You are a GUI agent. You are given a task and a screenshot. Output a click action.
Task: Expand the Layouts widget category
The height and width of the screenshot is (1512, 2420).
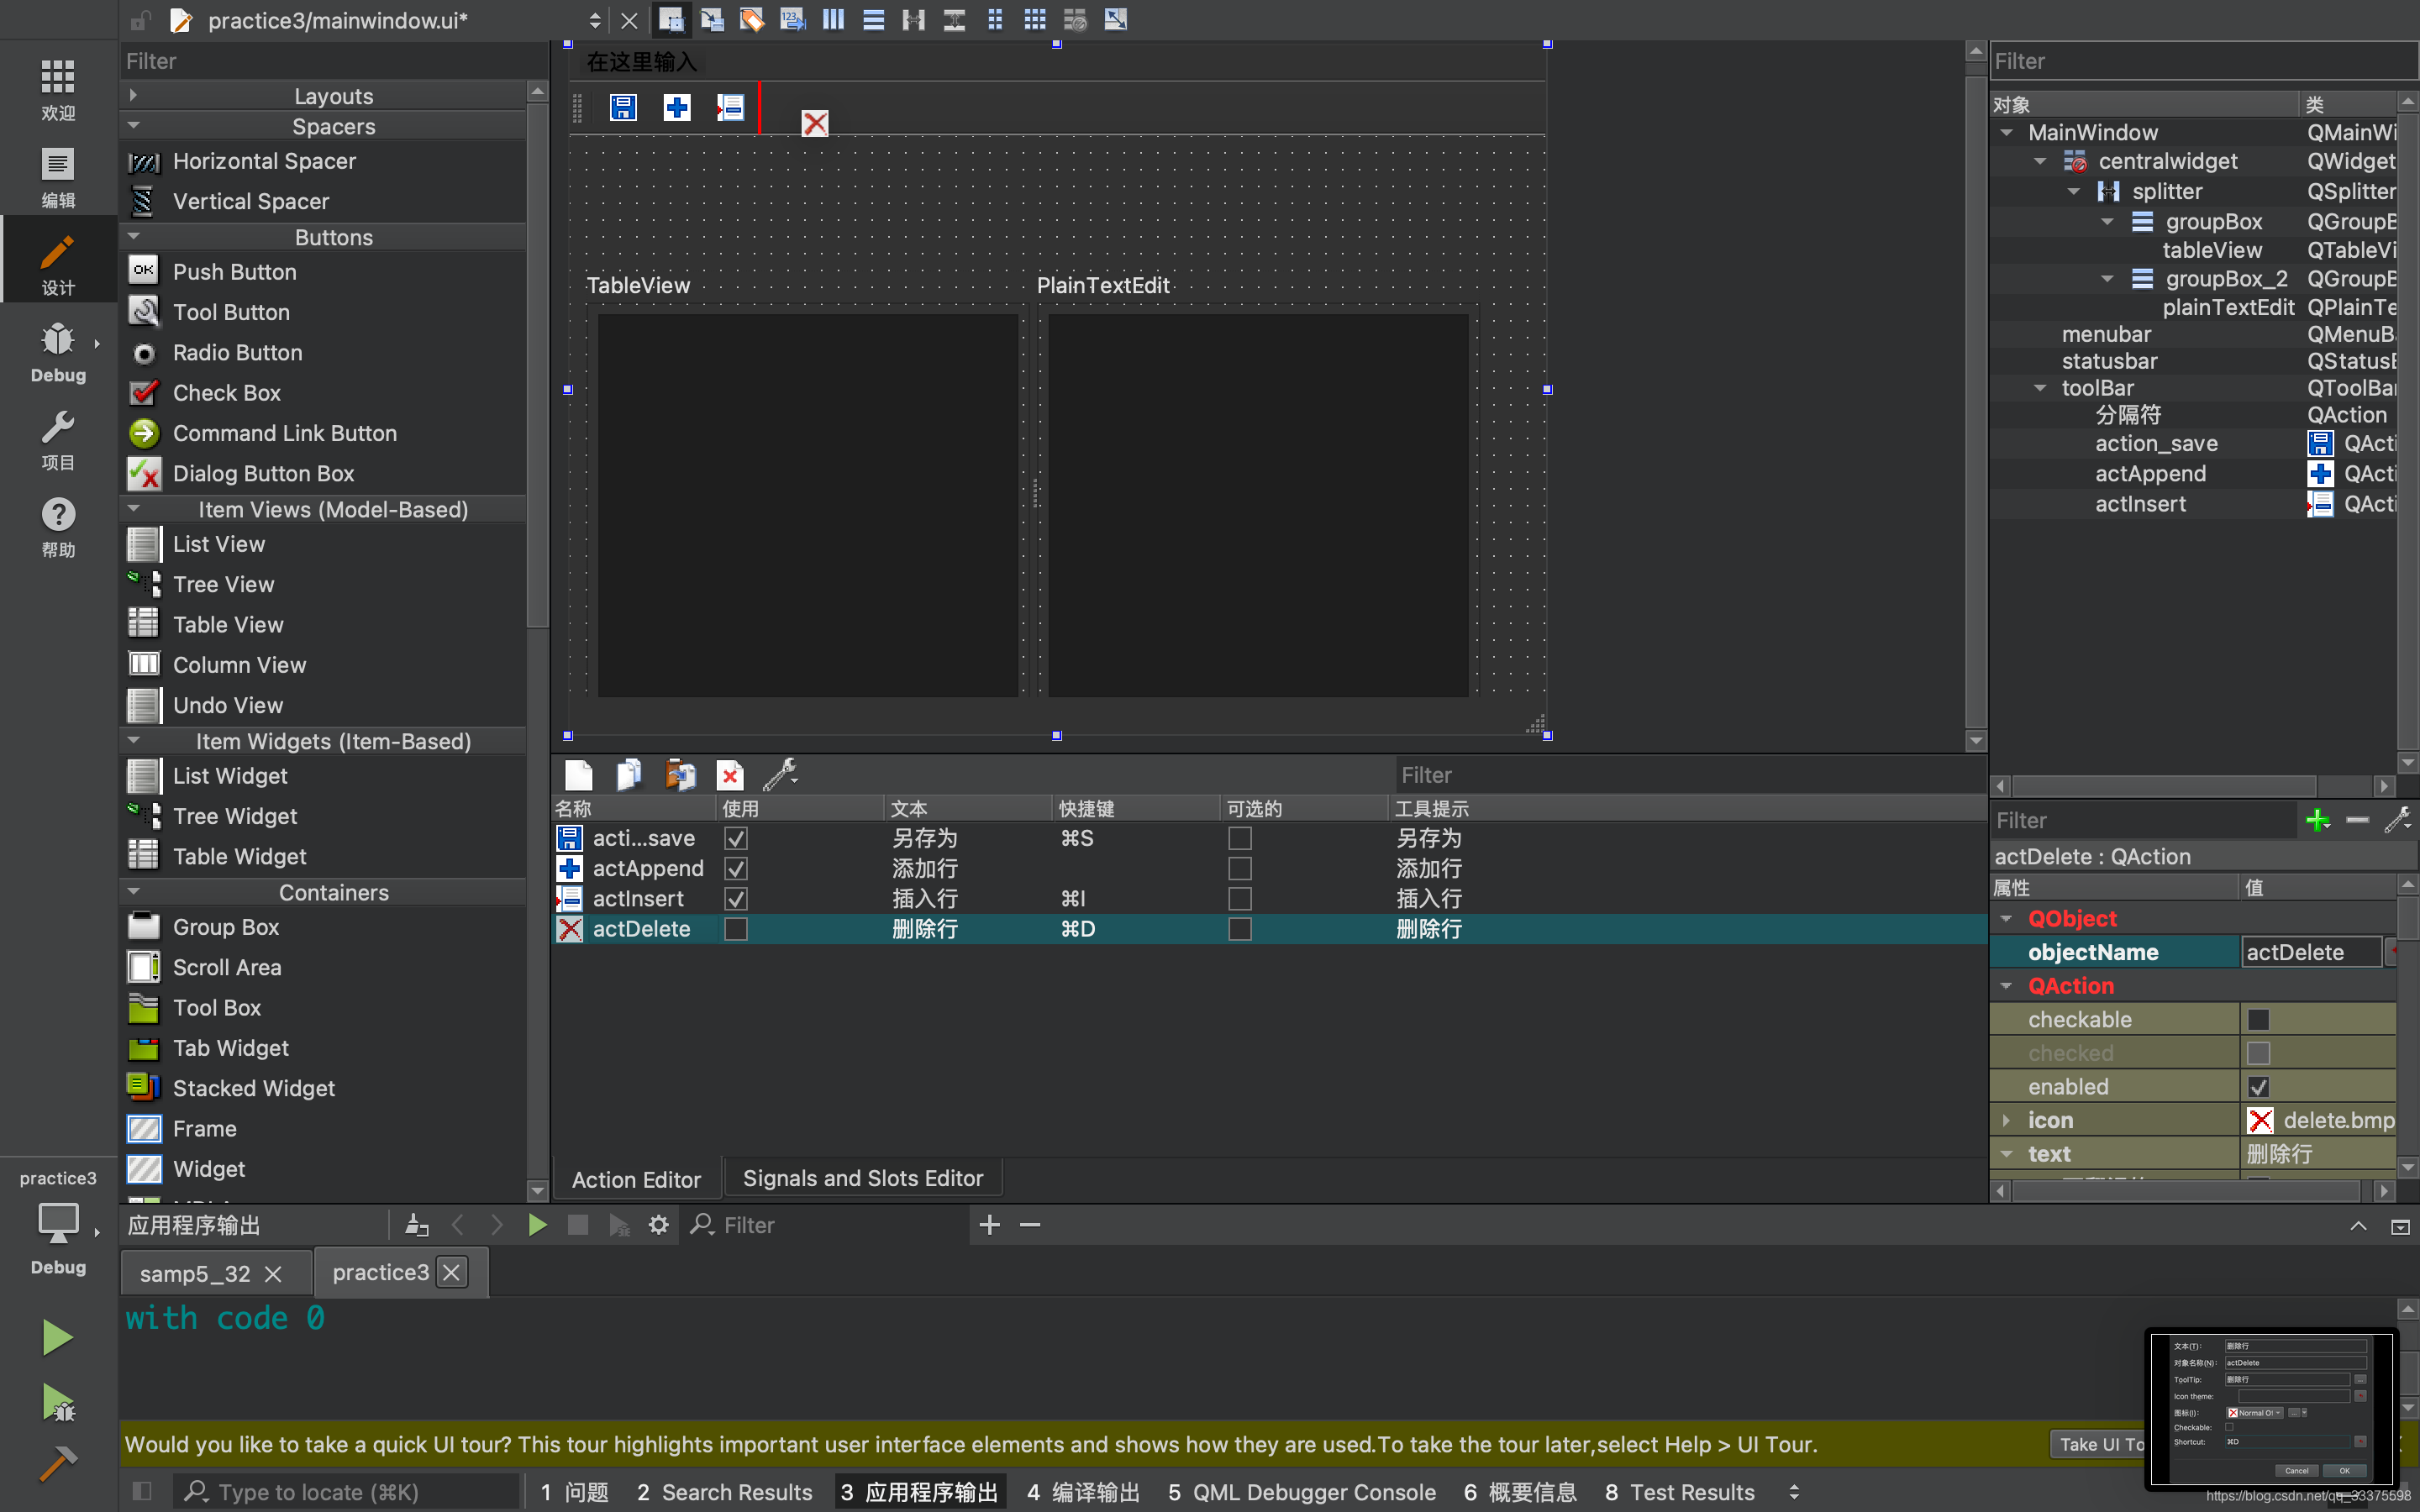(x=133, y=96)
